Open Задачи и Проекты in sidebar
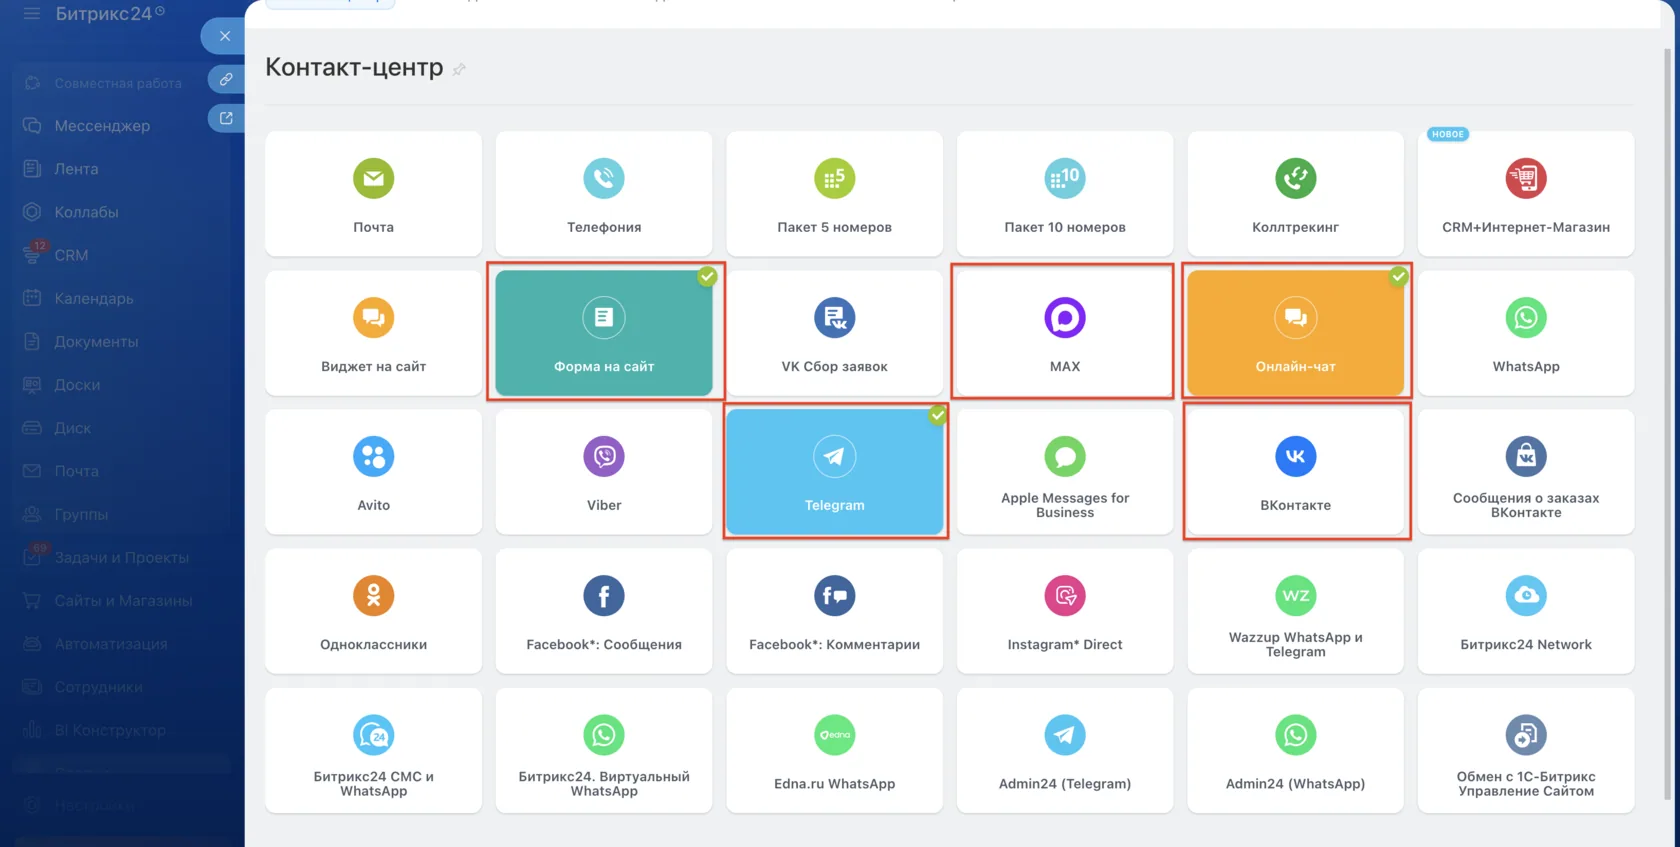Screen dimensions: 1680x847 pos(121,557)
